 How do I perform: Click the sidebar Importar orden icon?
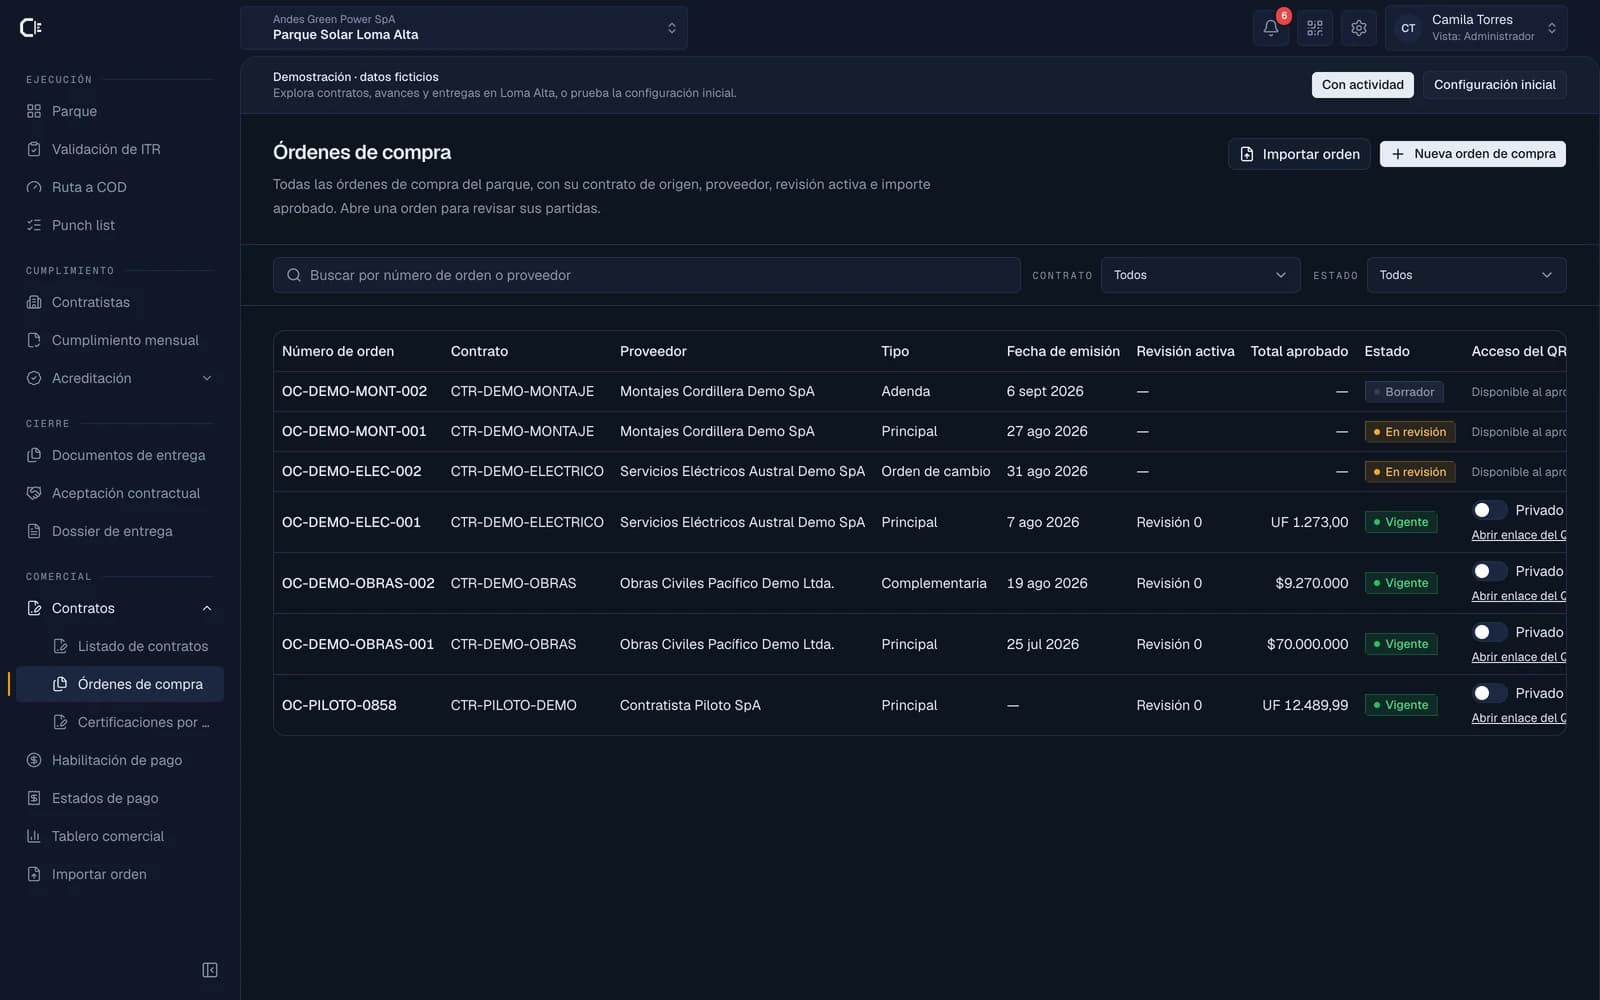[x=34, y=874]
